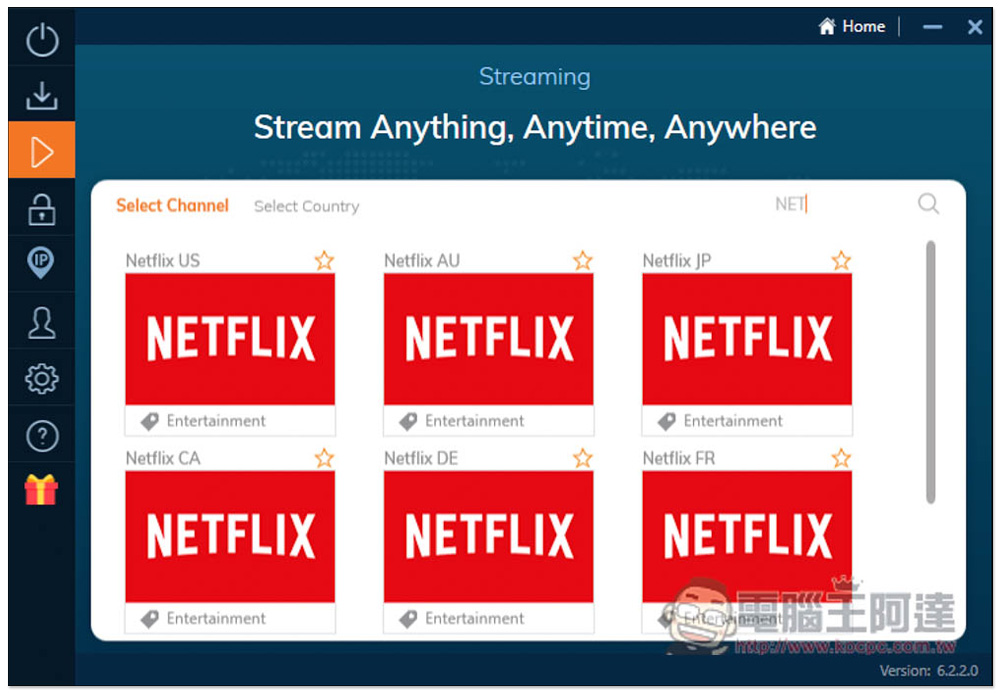Favorite Netflix CA with star
1000x694 pixels.
(x=324, y=458)
